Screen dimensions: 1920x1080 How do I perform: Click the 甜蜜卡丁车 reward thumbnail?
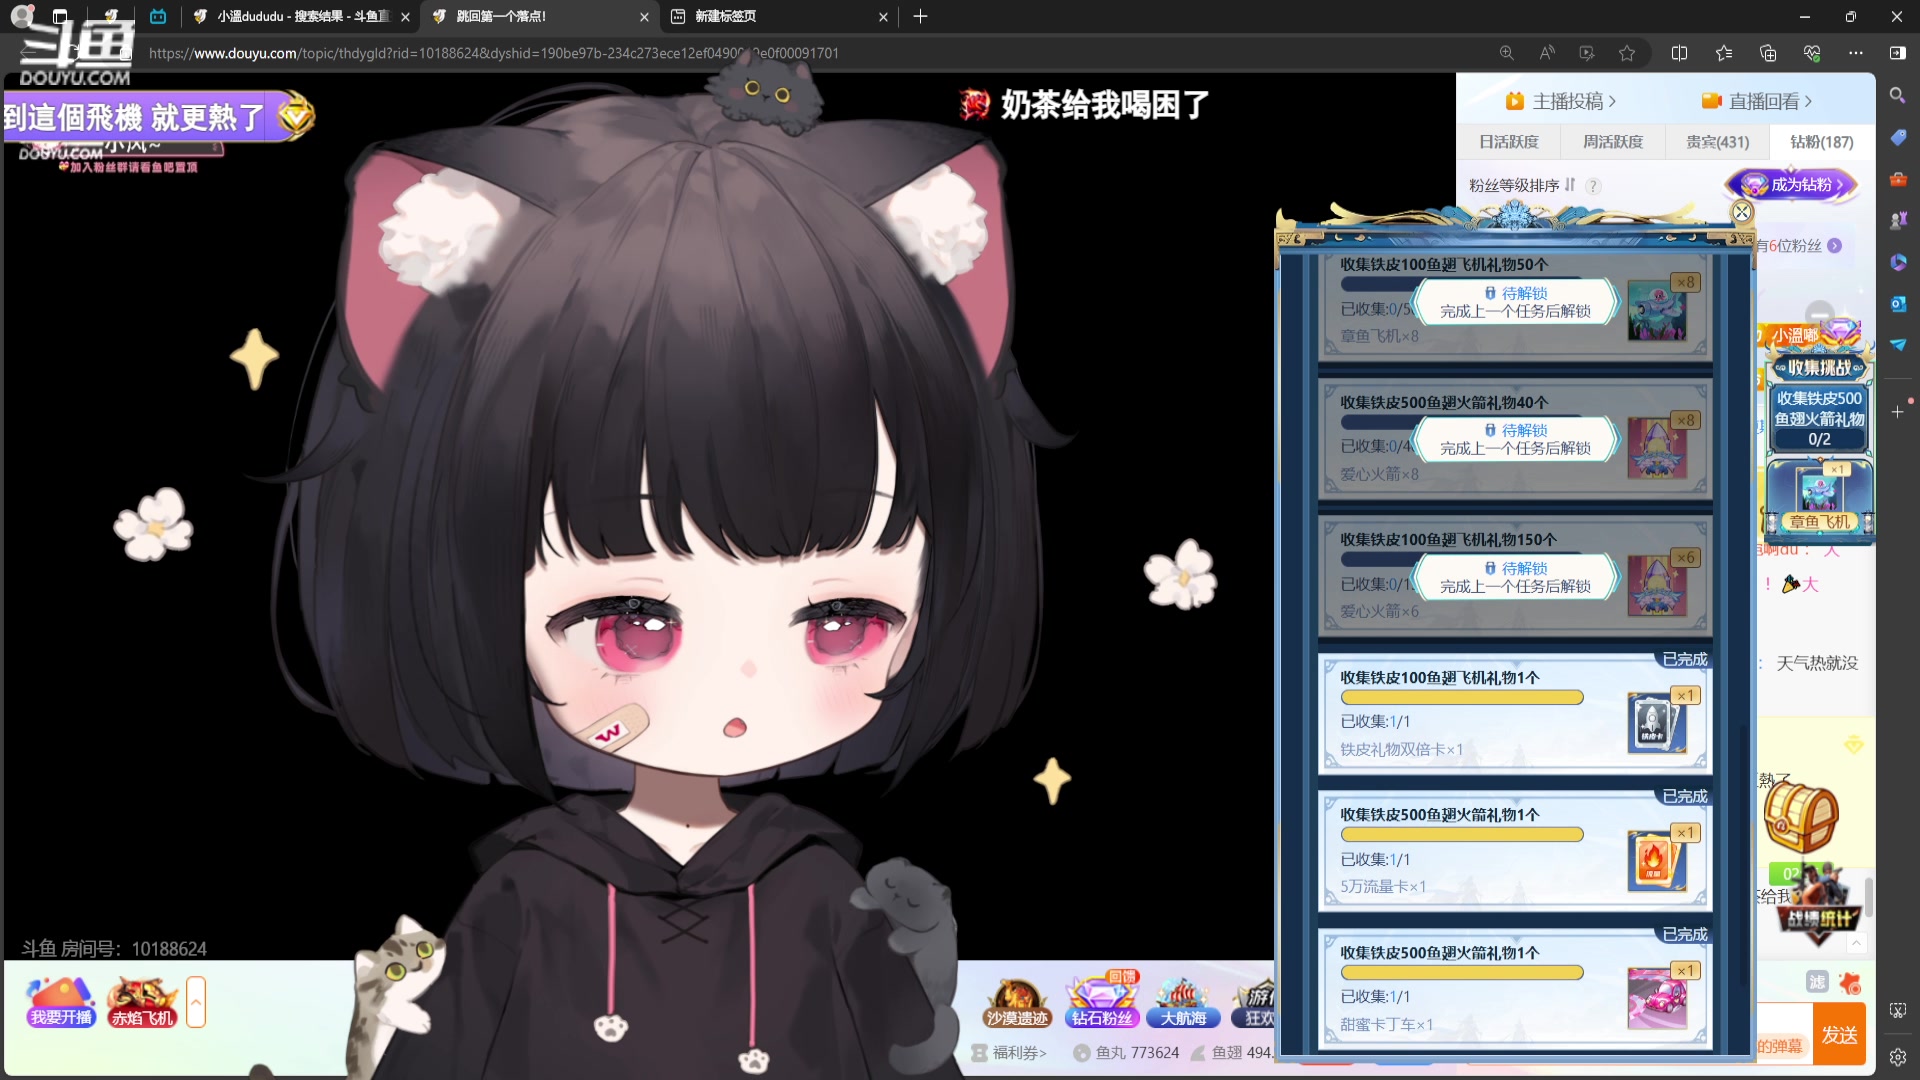(1657, 998)
